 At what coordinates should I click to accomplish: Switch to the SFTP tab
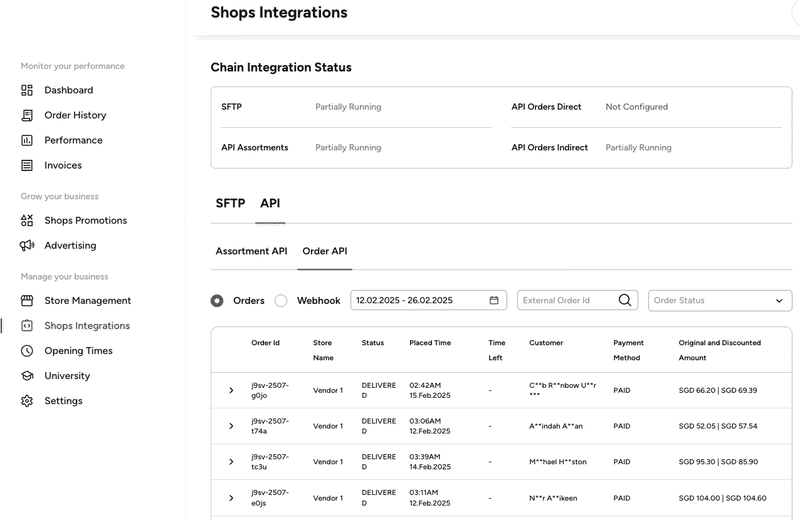[x=230, y=203]
